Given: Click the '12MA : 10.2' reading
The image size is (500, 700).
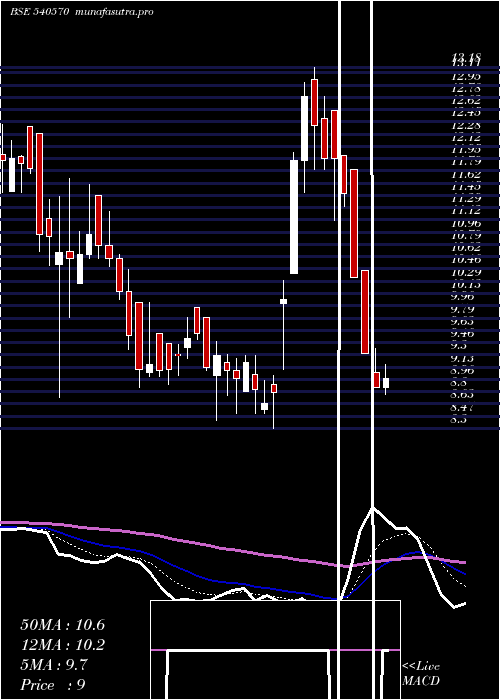Looking at the screenshot, I should click(62, 645).
